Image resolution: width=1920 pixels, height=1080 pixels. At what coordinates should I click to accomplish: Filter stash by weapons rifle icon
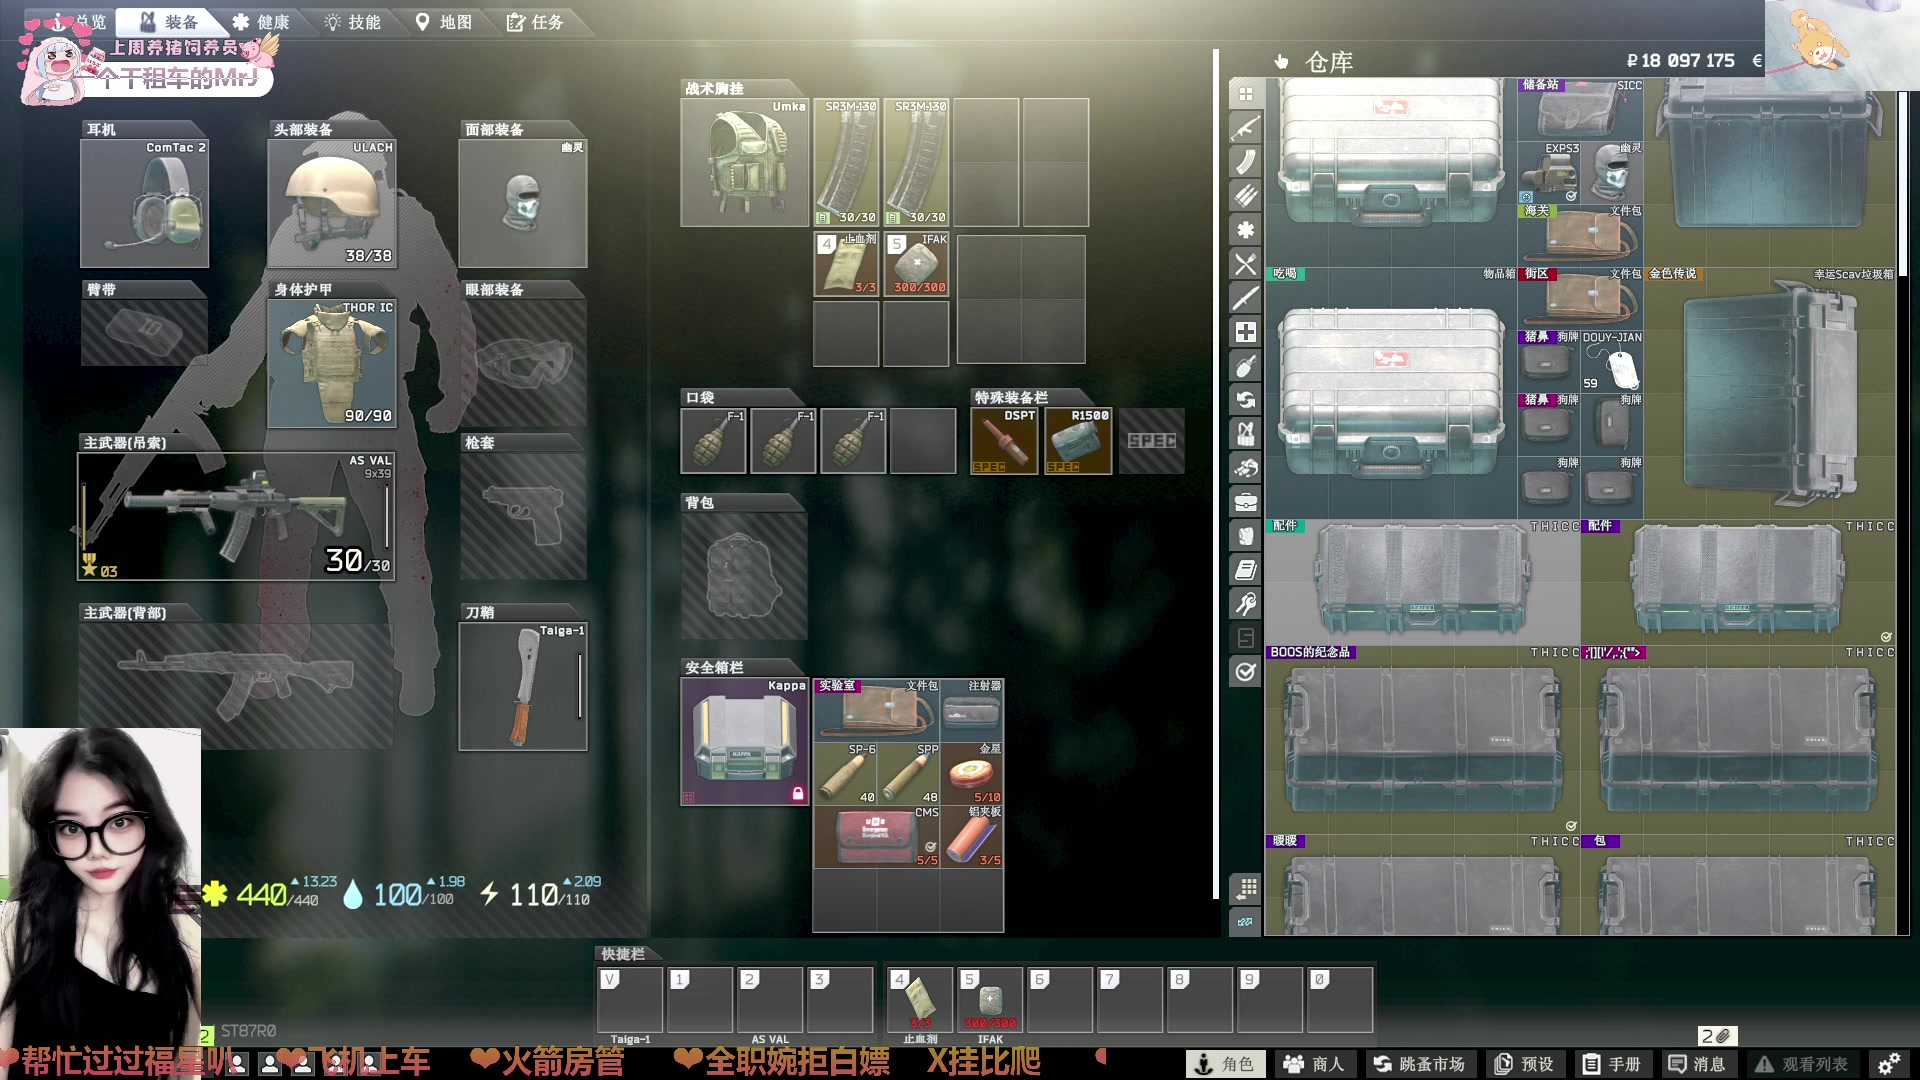(1245, 128)
